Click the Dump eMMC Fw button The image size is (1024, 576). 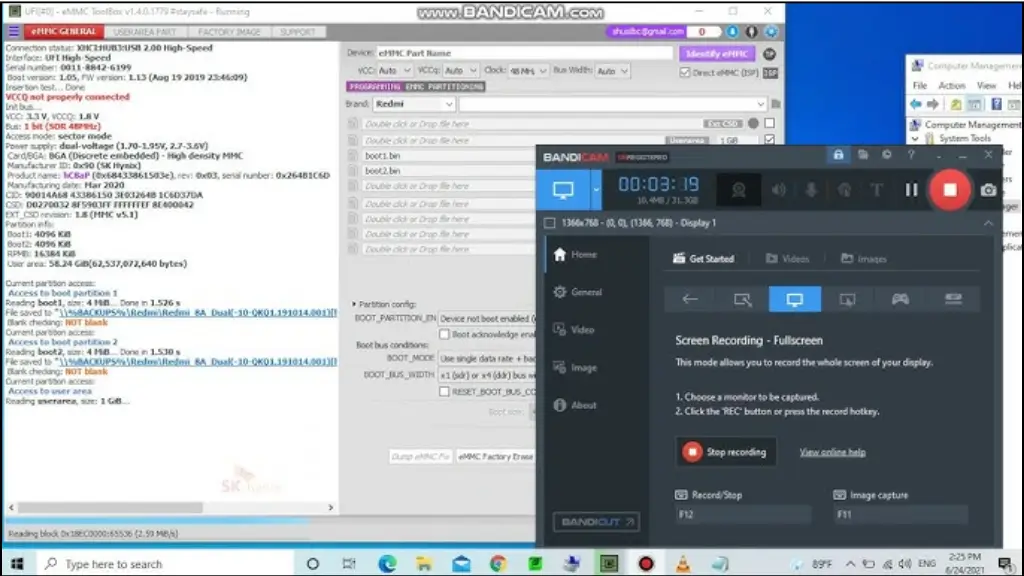pos(421,456)
